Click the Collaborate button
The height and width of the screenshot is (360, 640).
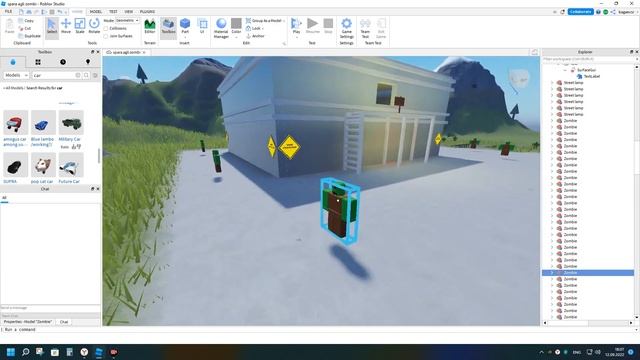(x=580, y=12)
